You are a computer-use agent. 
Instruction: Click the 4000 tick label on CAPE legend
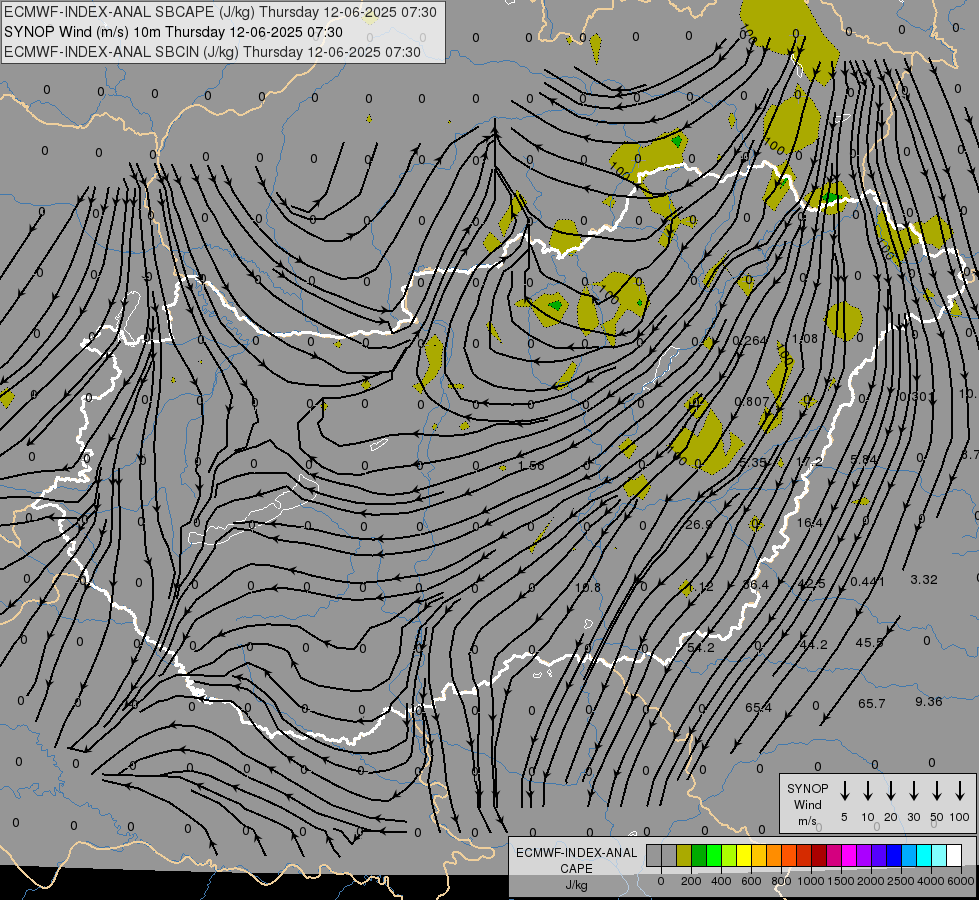tap(930, 881)
